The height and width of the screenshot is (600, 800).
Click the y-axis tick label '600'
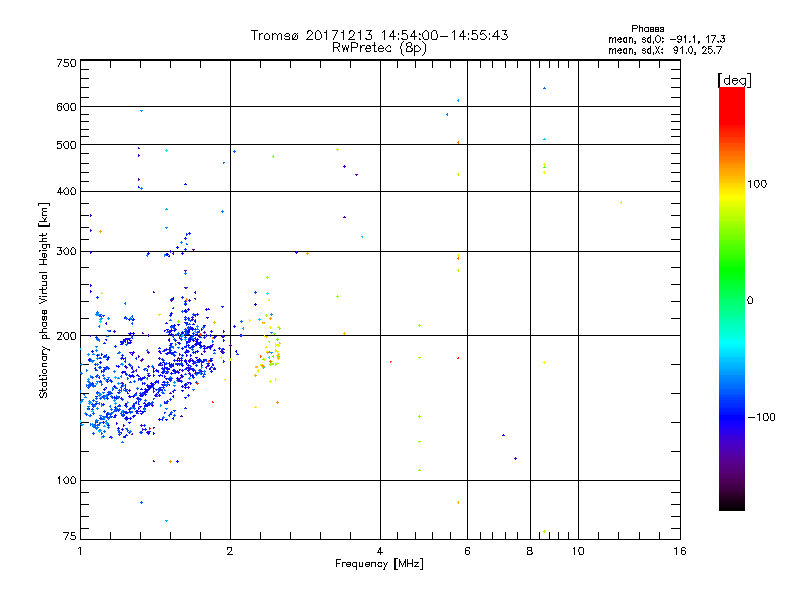point(66,107)
